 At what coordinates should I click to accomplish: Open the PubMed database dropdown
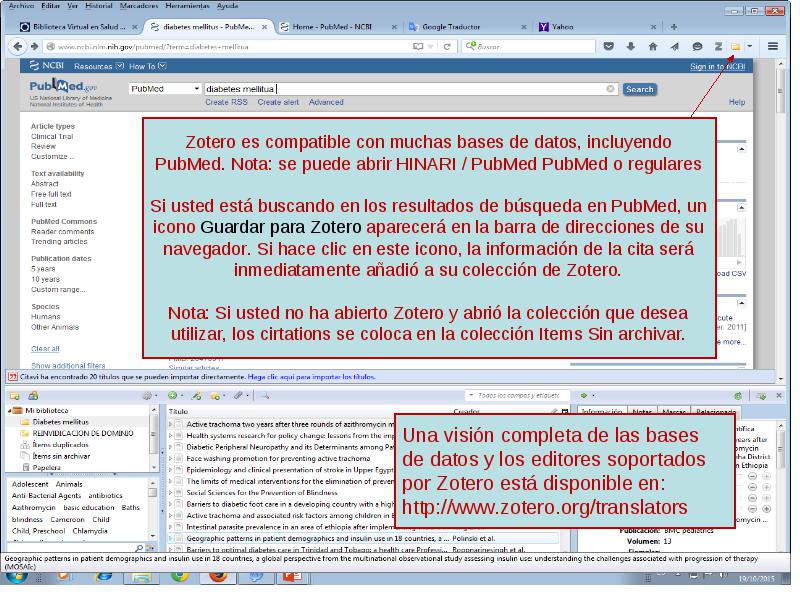coord(164,89)
